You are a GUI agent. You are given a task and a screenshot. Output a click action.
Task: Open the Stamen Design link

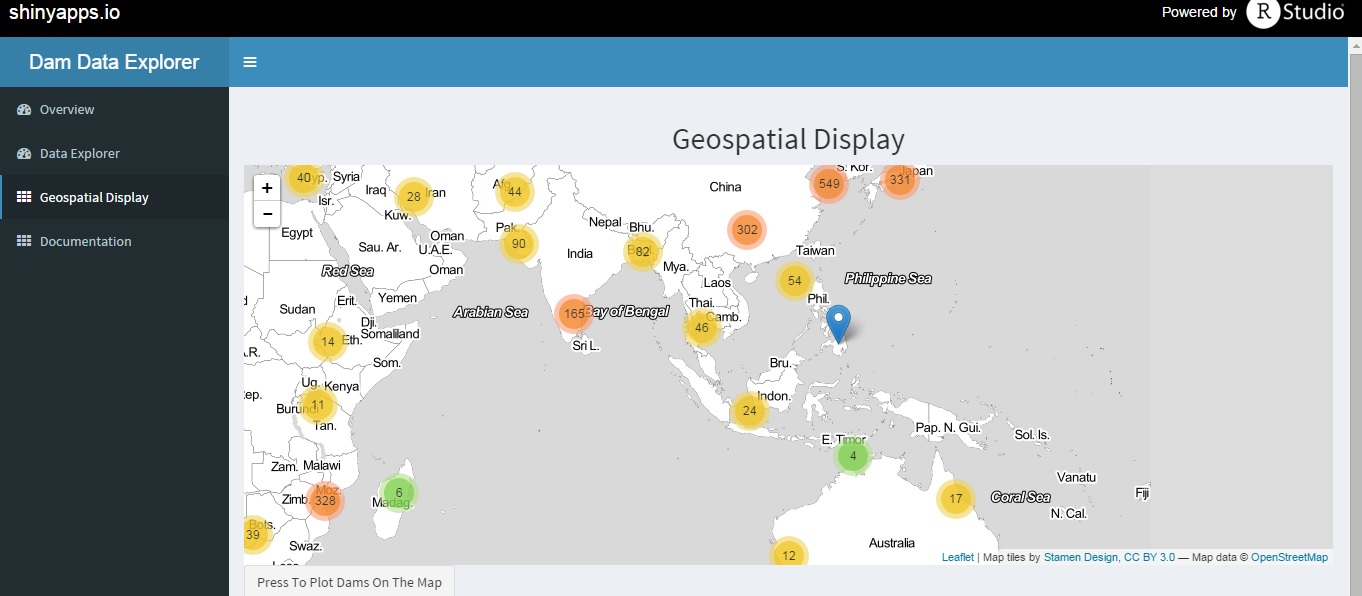pos(1080,557)
